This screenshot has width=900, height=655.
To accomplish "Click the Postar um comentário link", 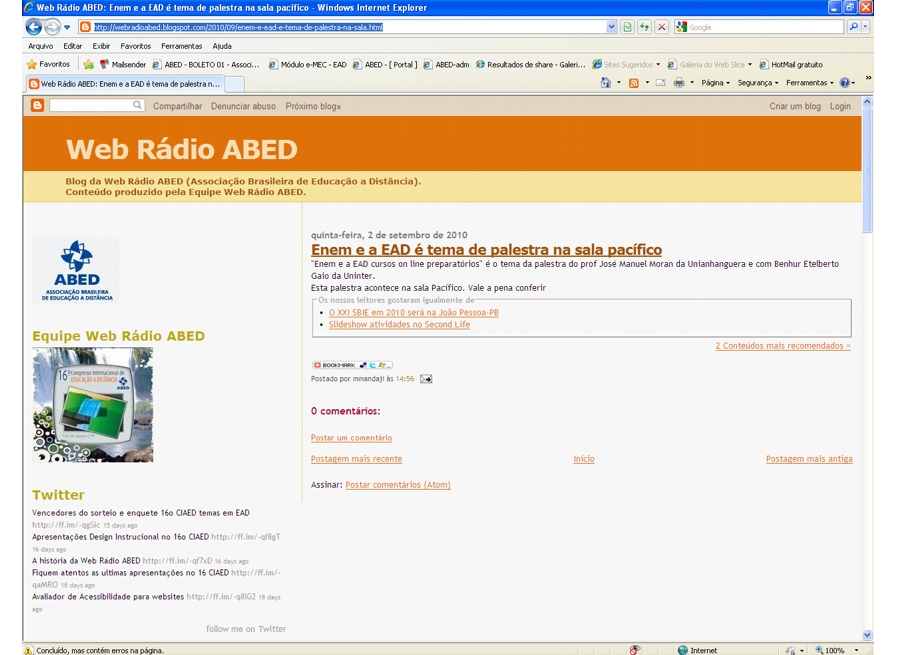I will 351,437.
